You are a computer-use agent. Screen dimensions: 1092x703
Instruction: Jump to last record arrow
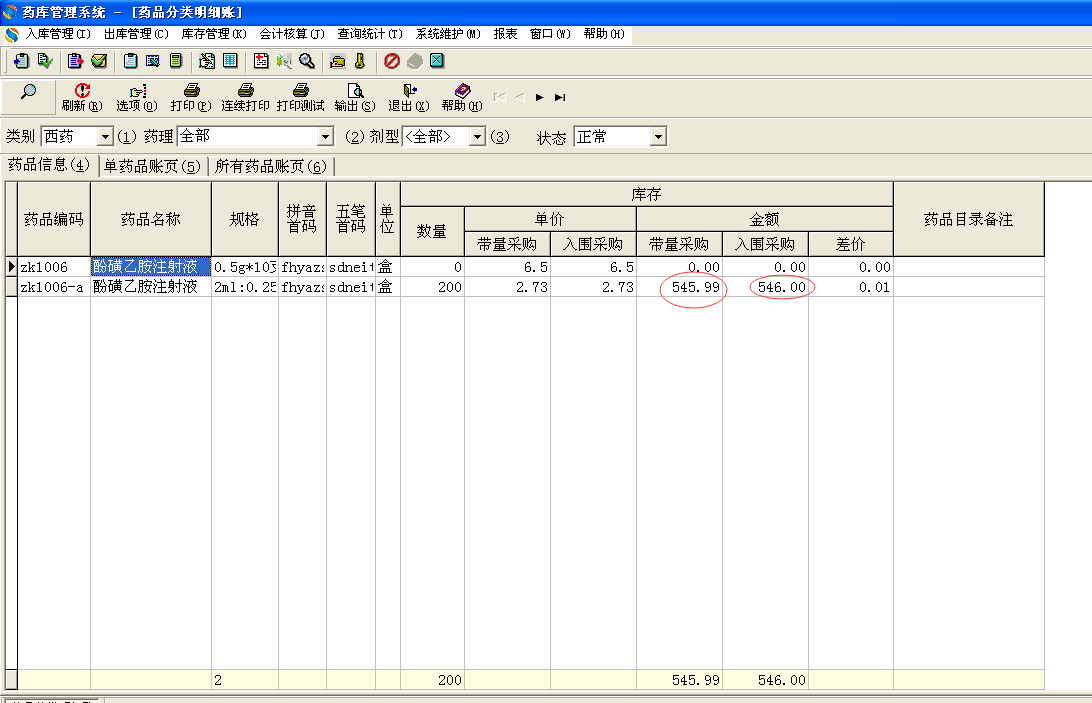[x=560, y=98]
